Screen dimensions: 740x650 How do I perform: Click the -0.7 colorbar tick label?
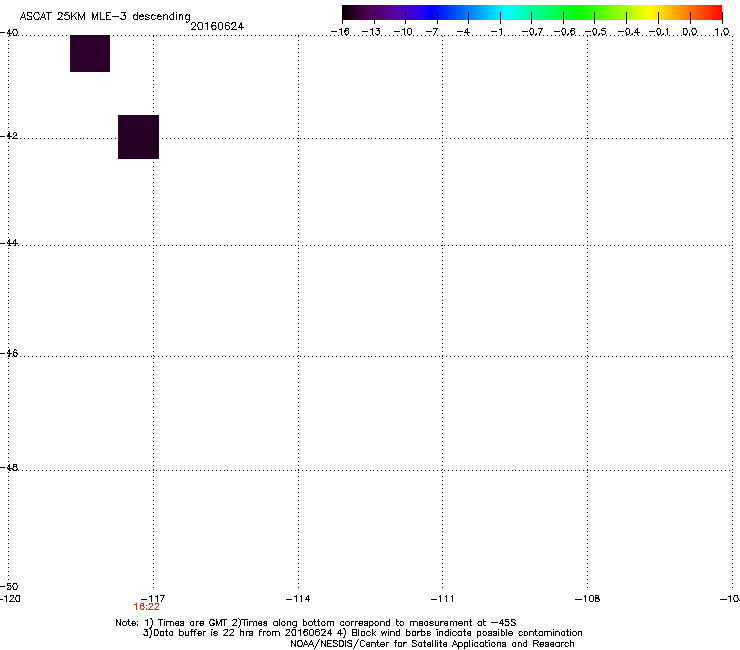[532, 32]
